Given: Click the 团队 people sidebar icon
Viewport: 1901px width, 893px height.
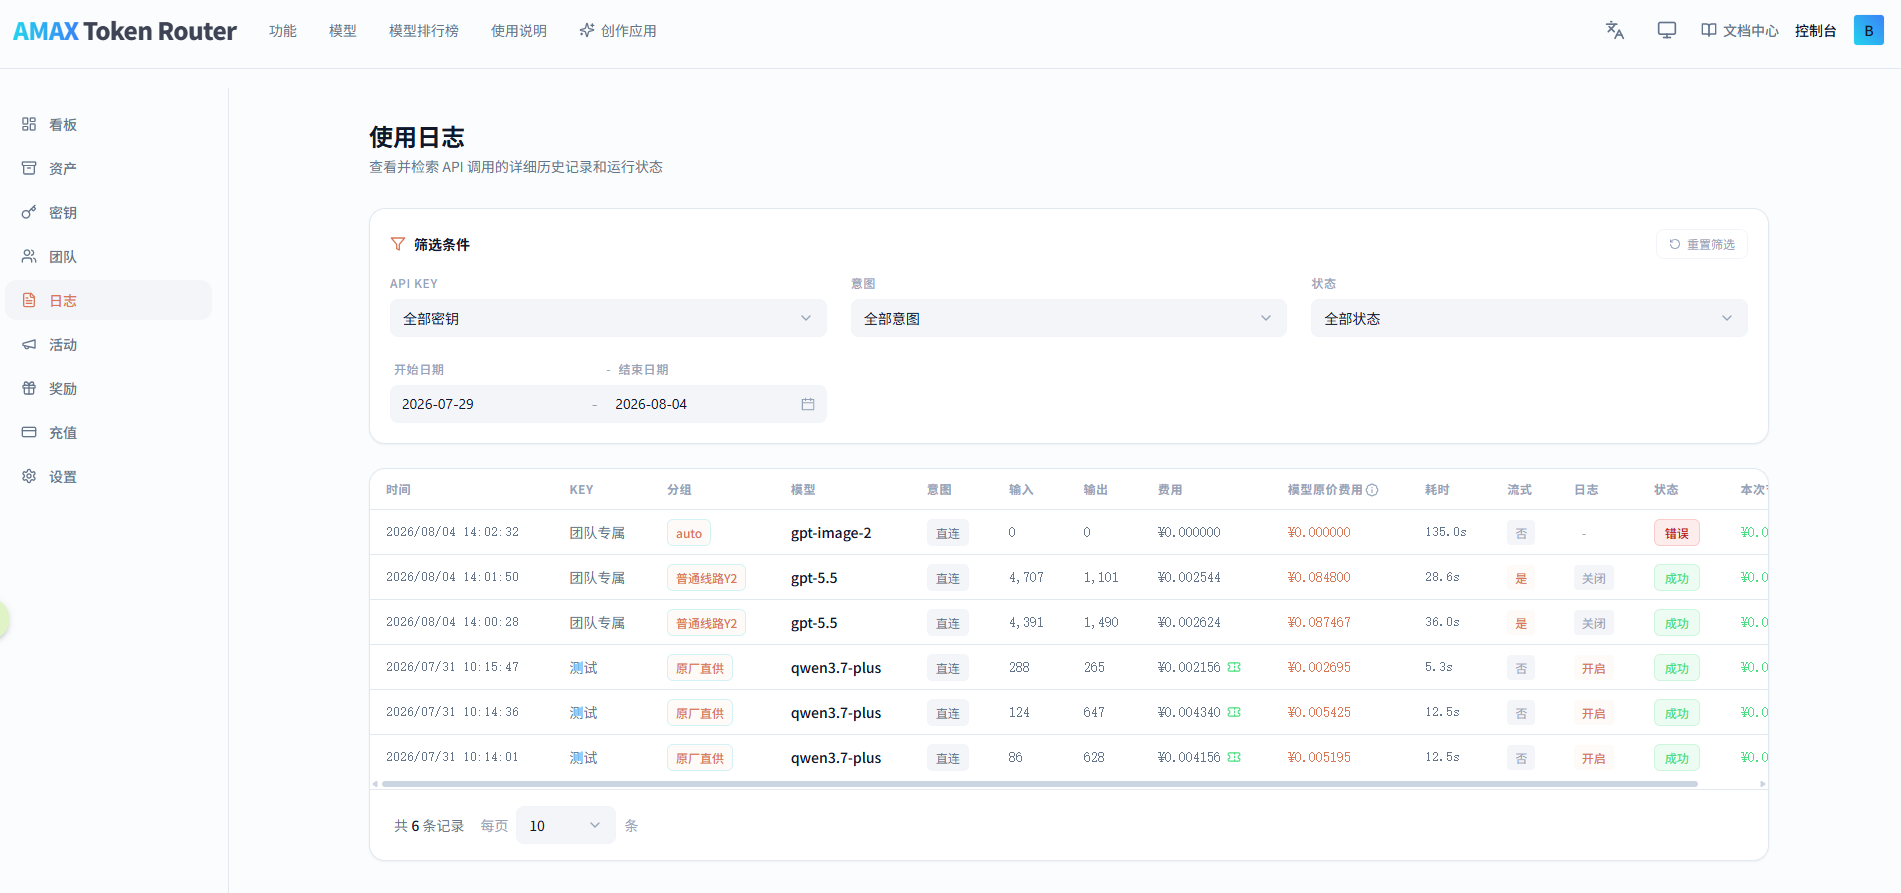Looking at the screenshot, I should point(29,256).
